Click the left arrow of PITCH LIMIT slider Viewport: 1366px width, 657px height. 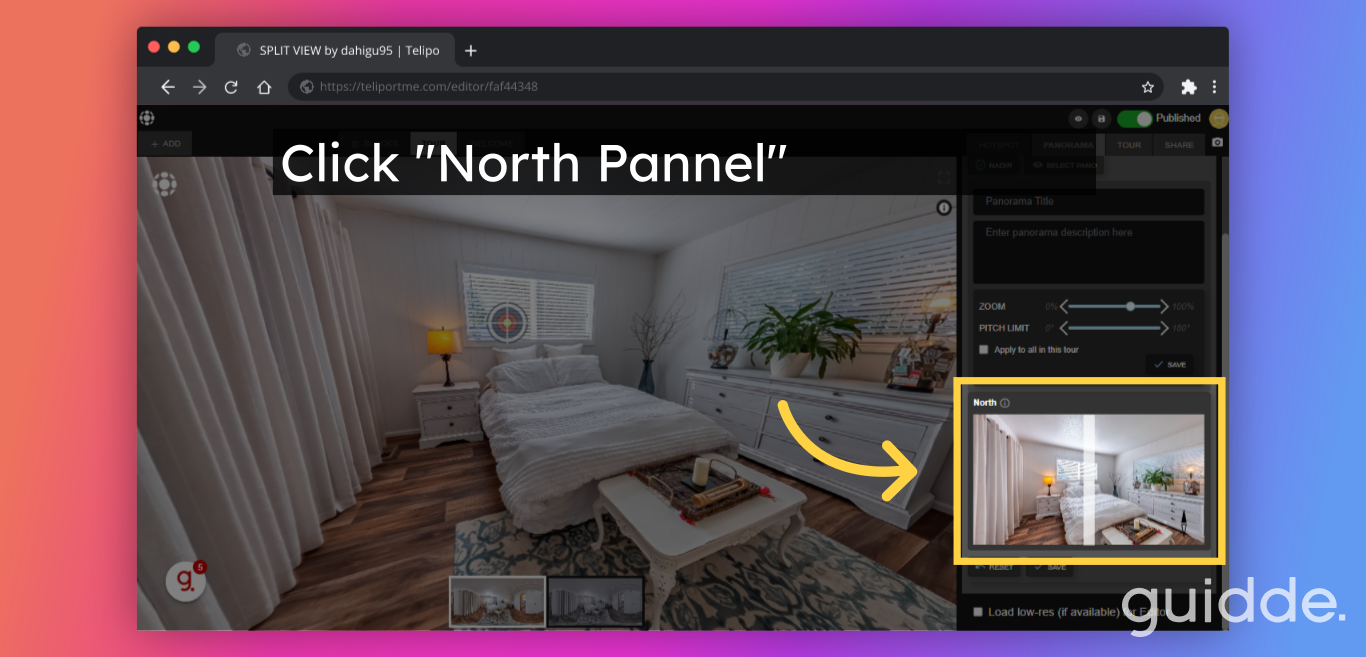point(1064,328)
